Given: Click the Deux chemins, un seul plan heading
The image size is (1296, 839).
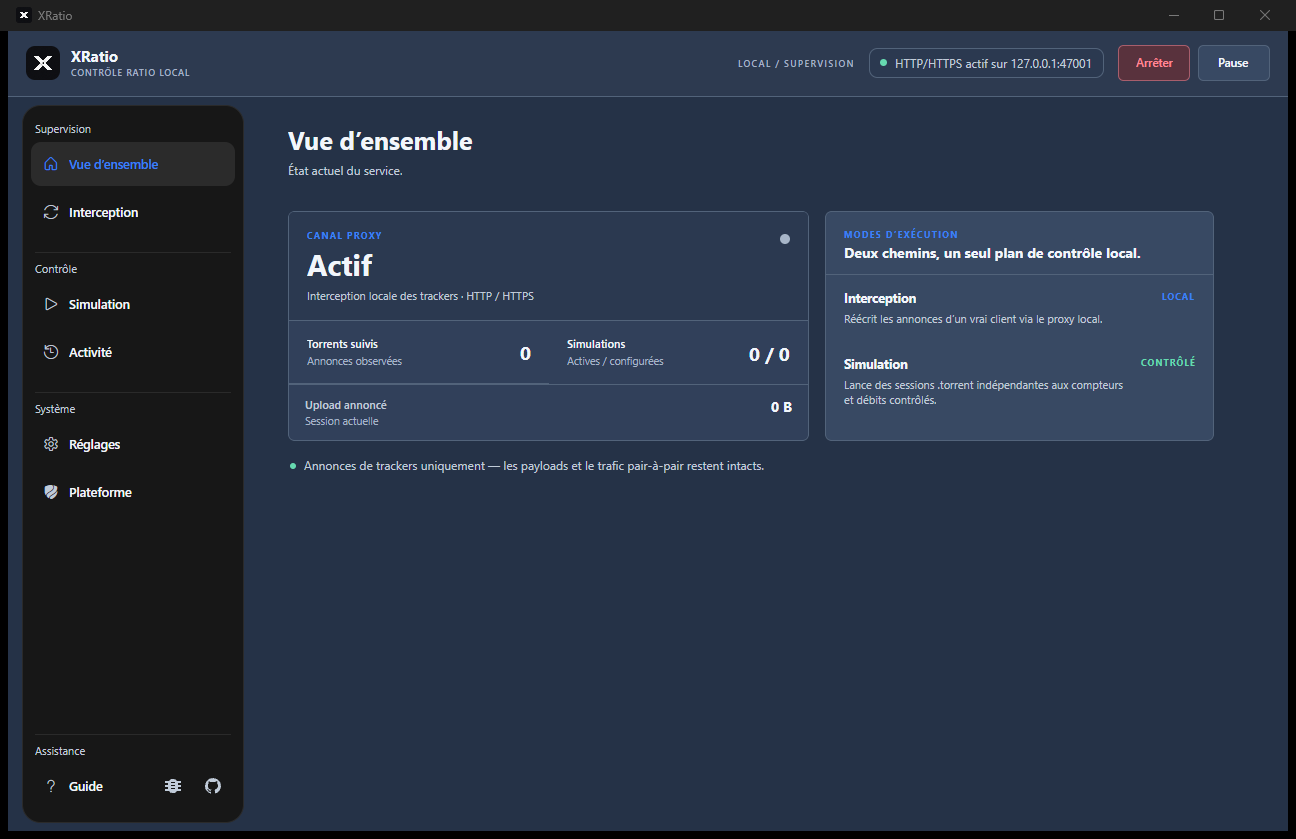Looking at the screenshot, I should (992, 253).
